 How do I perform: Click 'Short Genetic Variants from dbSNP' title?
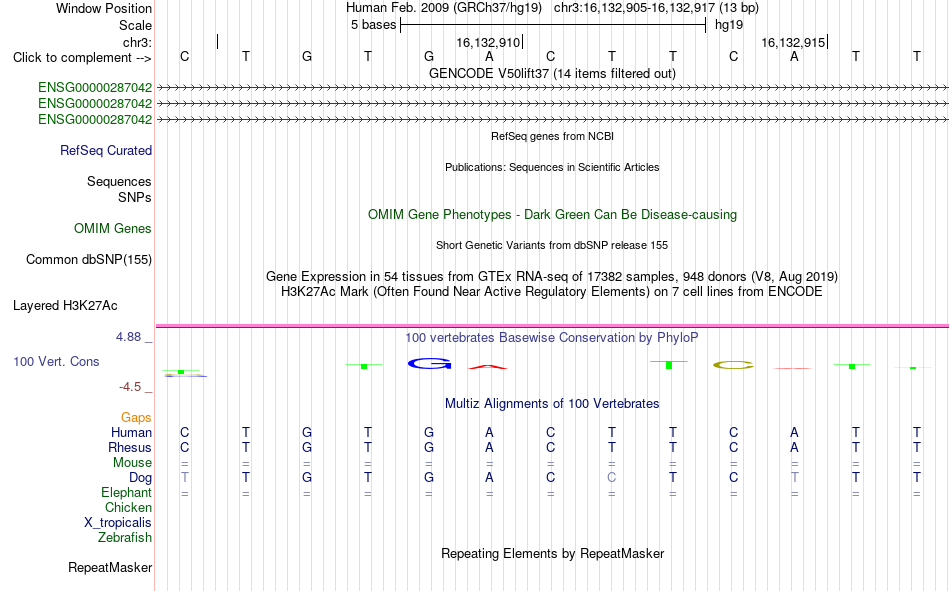[x=552, y=245]
